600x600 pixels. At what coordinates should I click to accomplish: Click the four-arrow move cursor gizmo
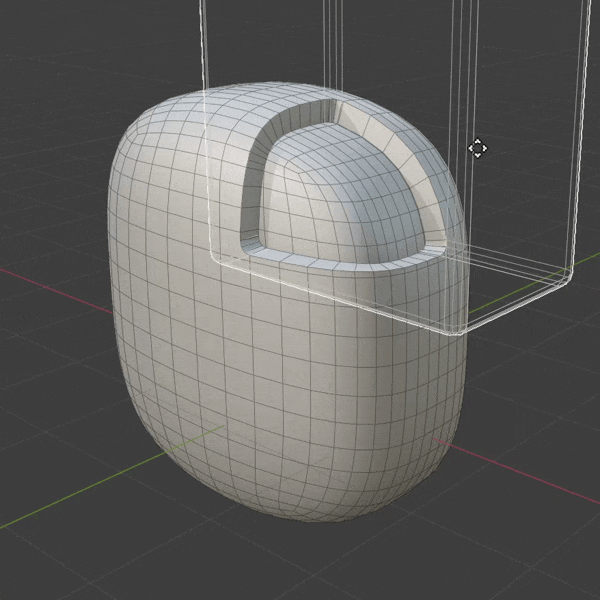click(x=478, y=149)
